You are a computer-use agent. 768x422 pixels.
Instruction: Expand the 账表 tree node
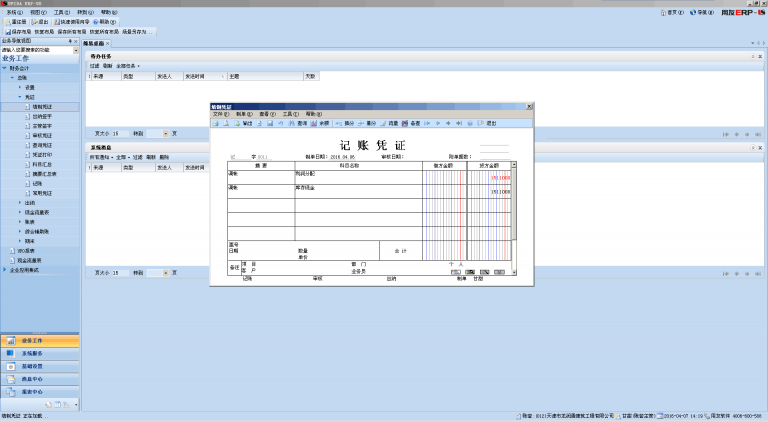click(20, 222)
